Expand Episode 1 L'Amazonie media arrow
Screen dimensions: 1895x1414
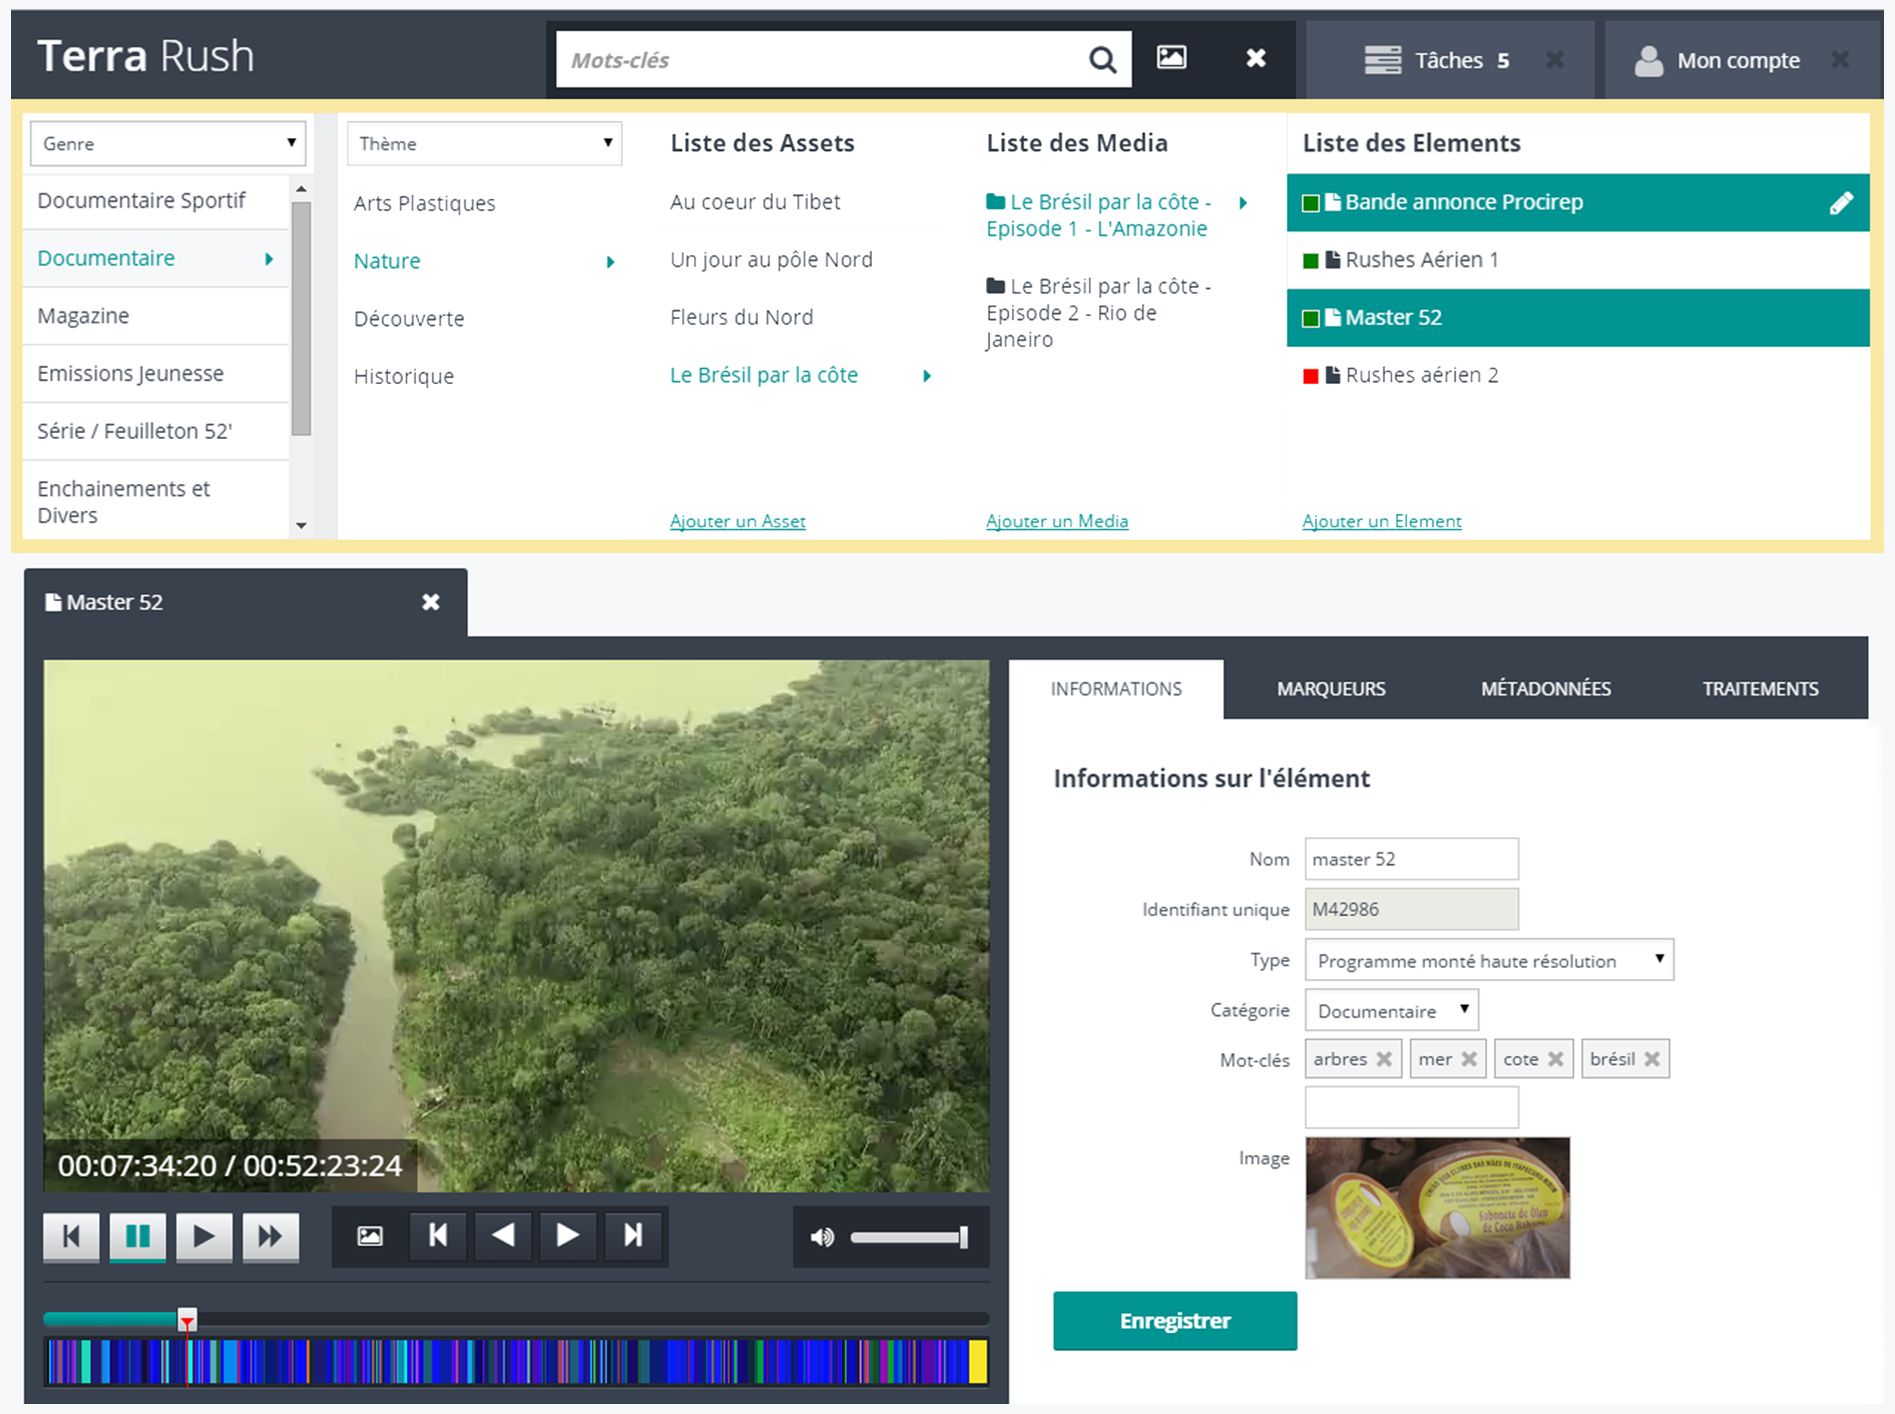(x=1242, y=203)
